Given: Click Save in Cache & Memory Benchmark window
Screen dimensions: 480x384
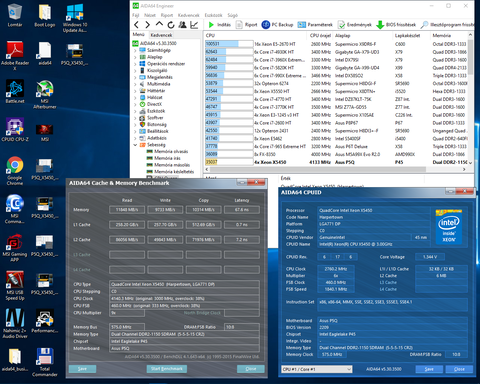Looking at the screenshot, I should (x=82, y=369).
